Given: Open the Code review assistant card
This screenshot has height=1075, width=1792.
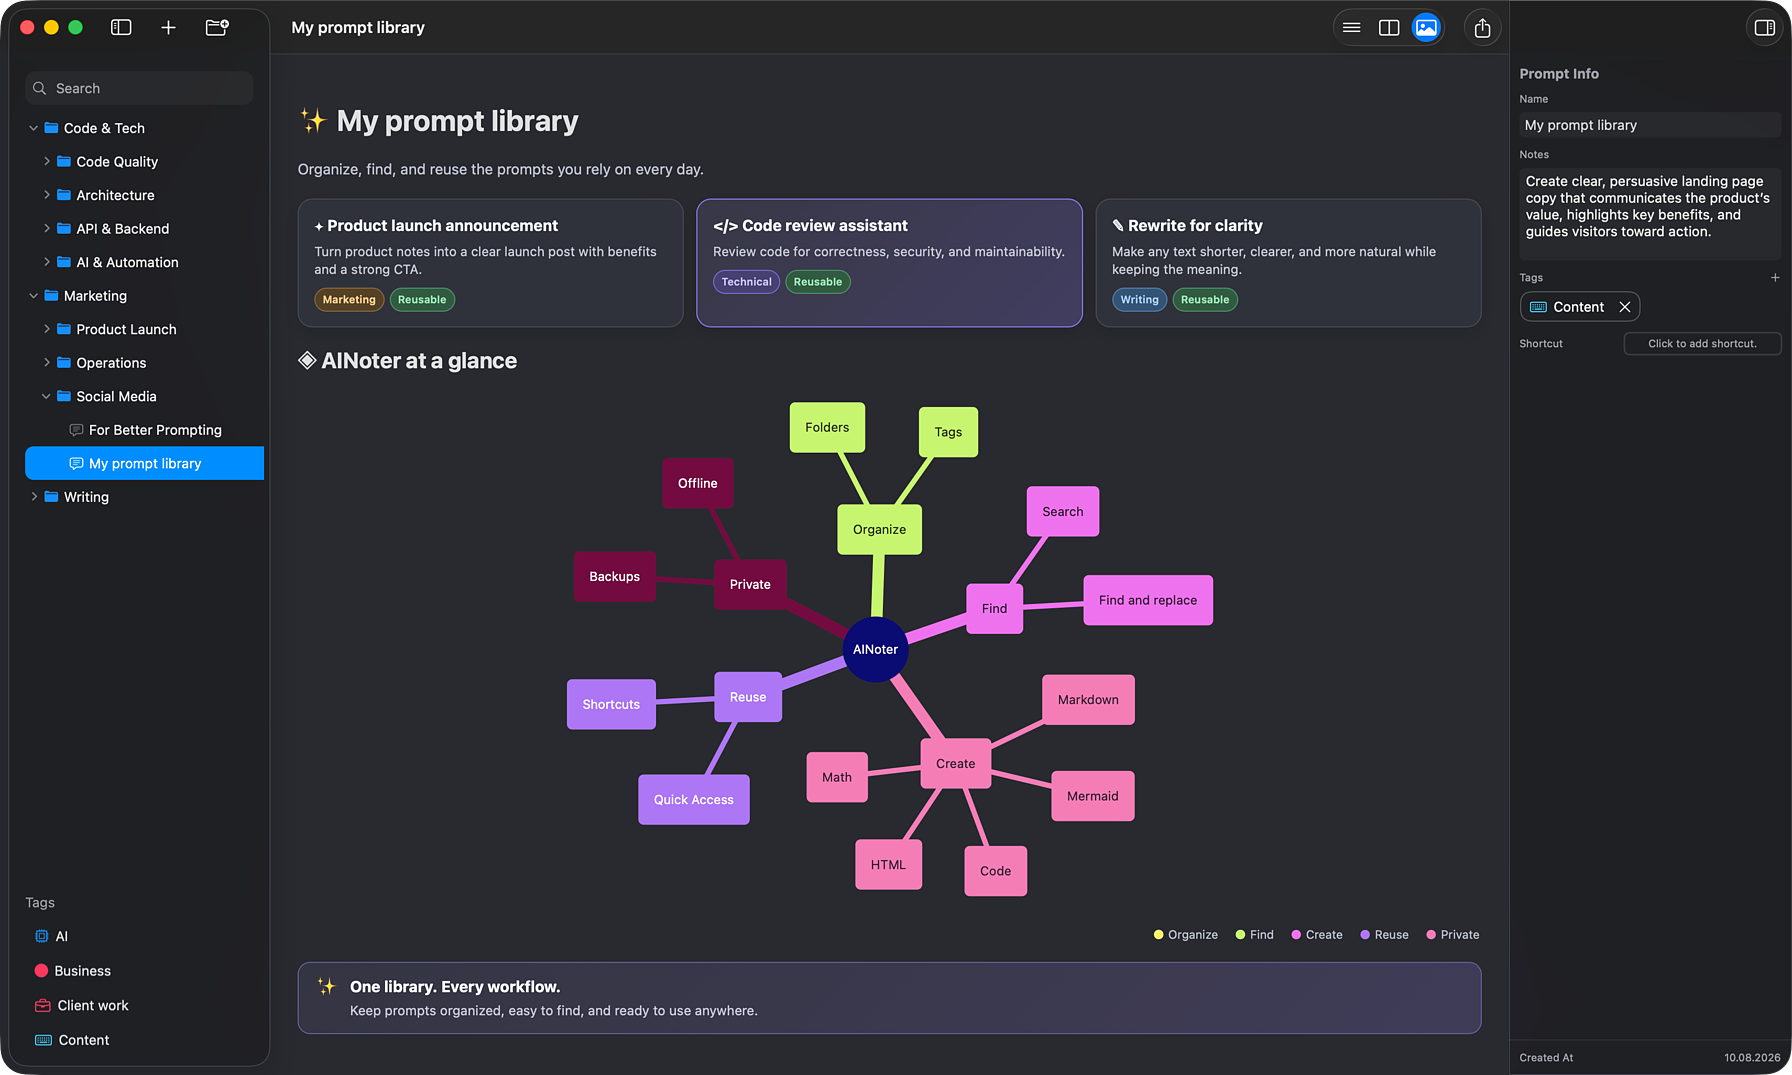Looking at the screenshot, I should click(889, 263).
